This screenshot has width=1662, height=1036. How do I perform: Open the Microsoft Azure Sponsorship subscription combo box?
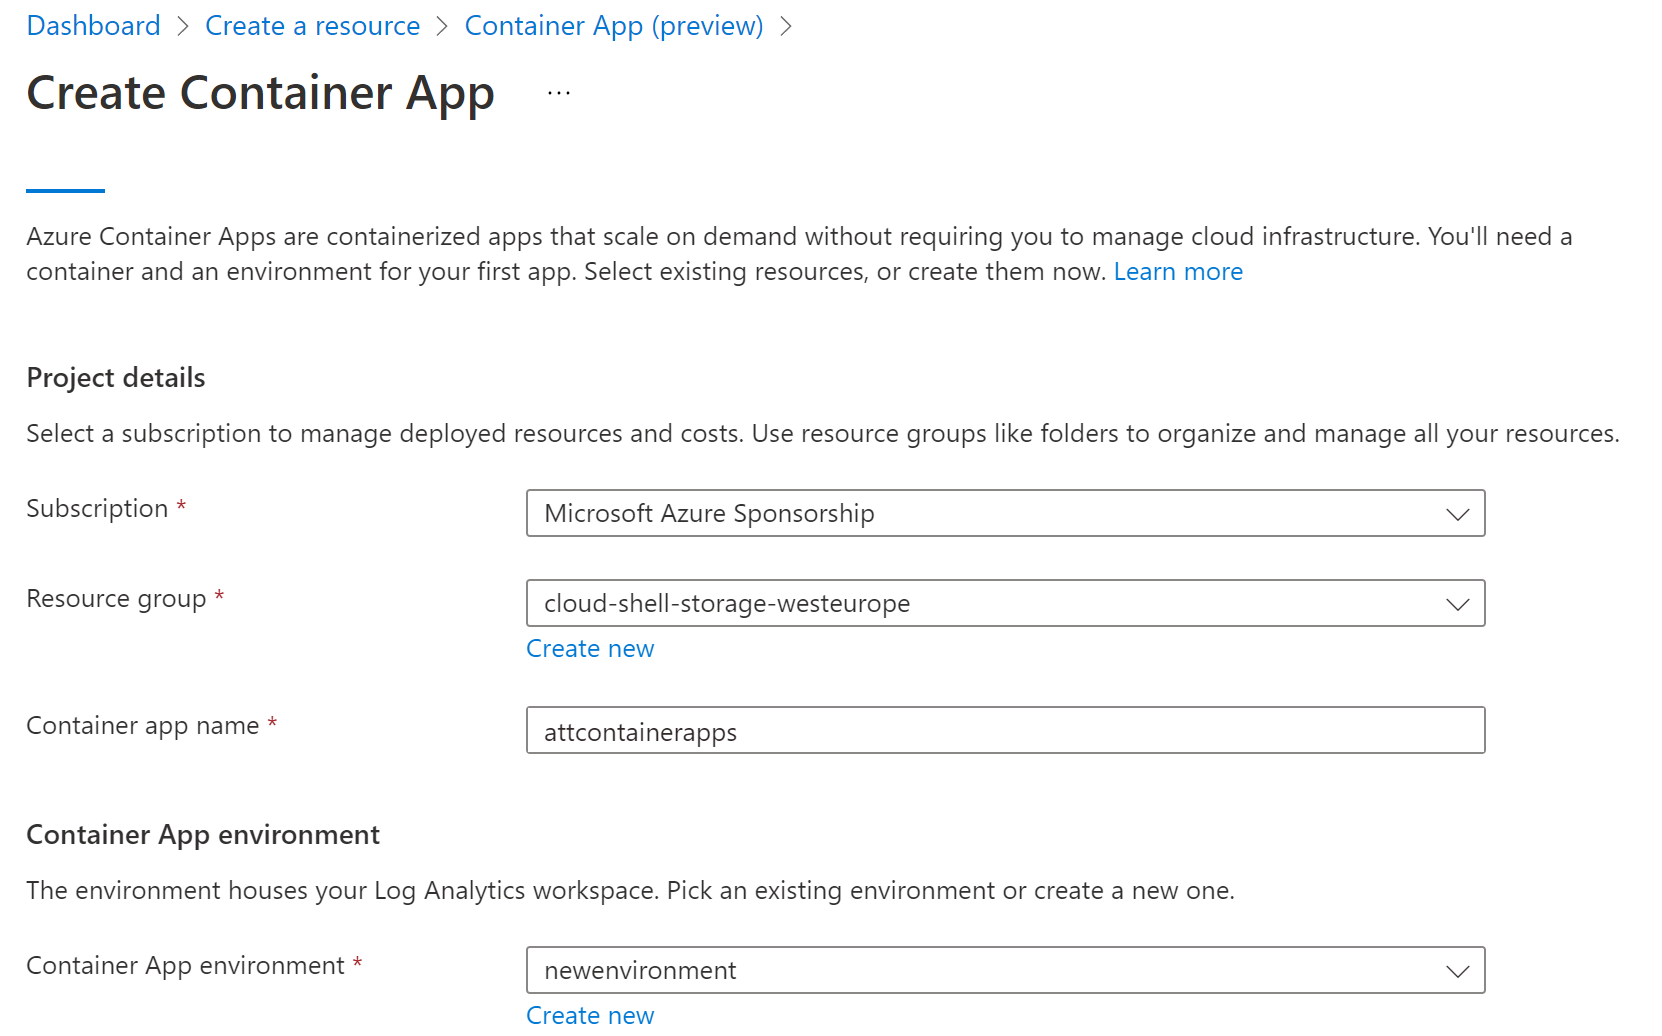tap(1005, 513)
